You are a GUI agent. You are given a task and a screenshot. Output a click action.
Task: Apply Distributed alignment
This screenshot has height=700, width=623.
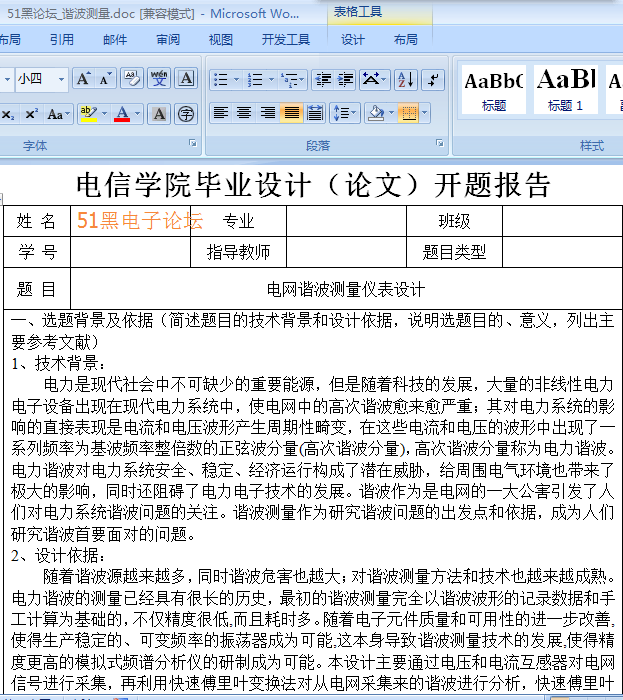click(315, 113)
